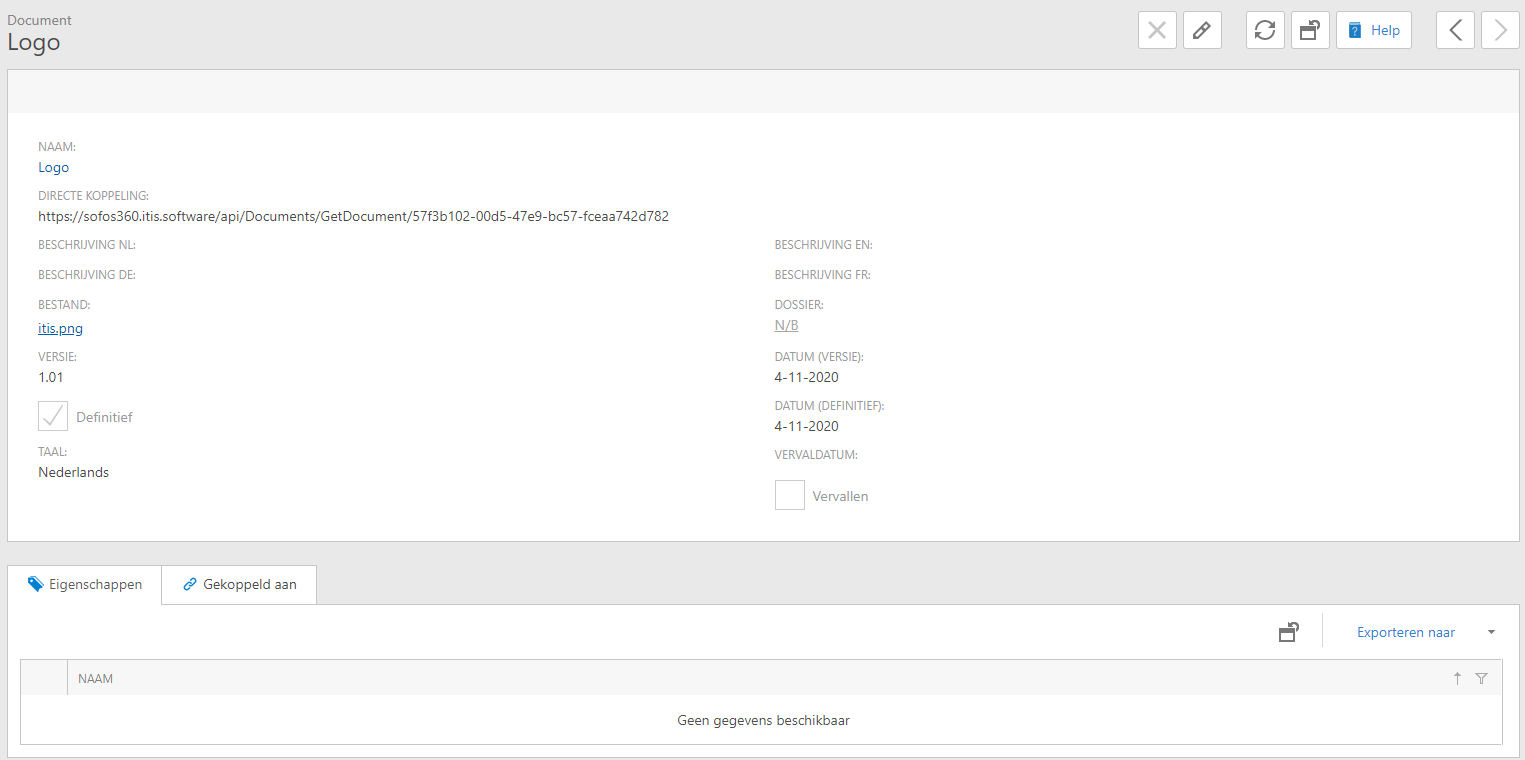Click the delete X icon in top toolbar

pyautogui.click(x=1157, y=30)
